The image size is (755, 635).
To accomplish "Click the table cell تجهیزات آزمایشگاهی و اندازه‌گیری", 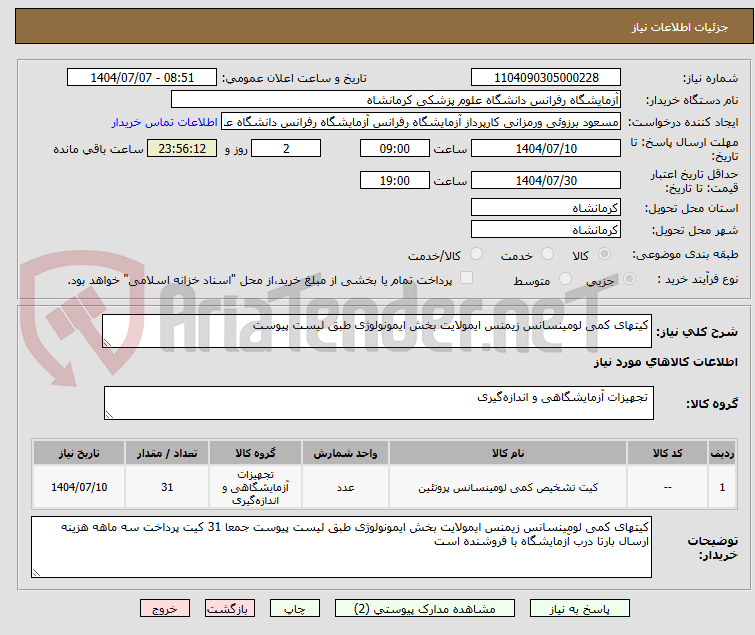I will click(256, 487).
